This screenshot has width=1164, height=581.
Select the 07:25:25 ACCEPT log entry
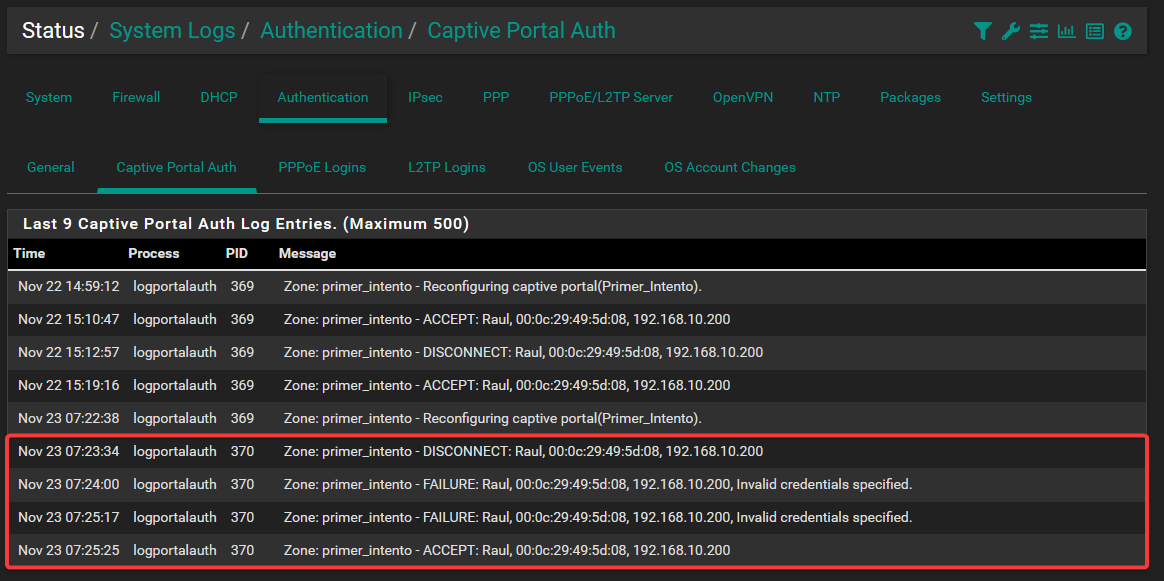click(x=506, y=550)
